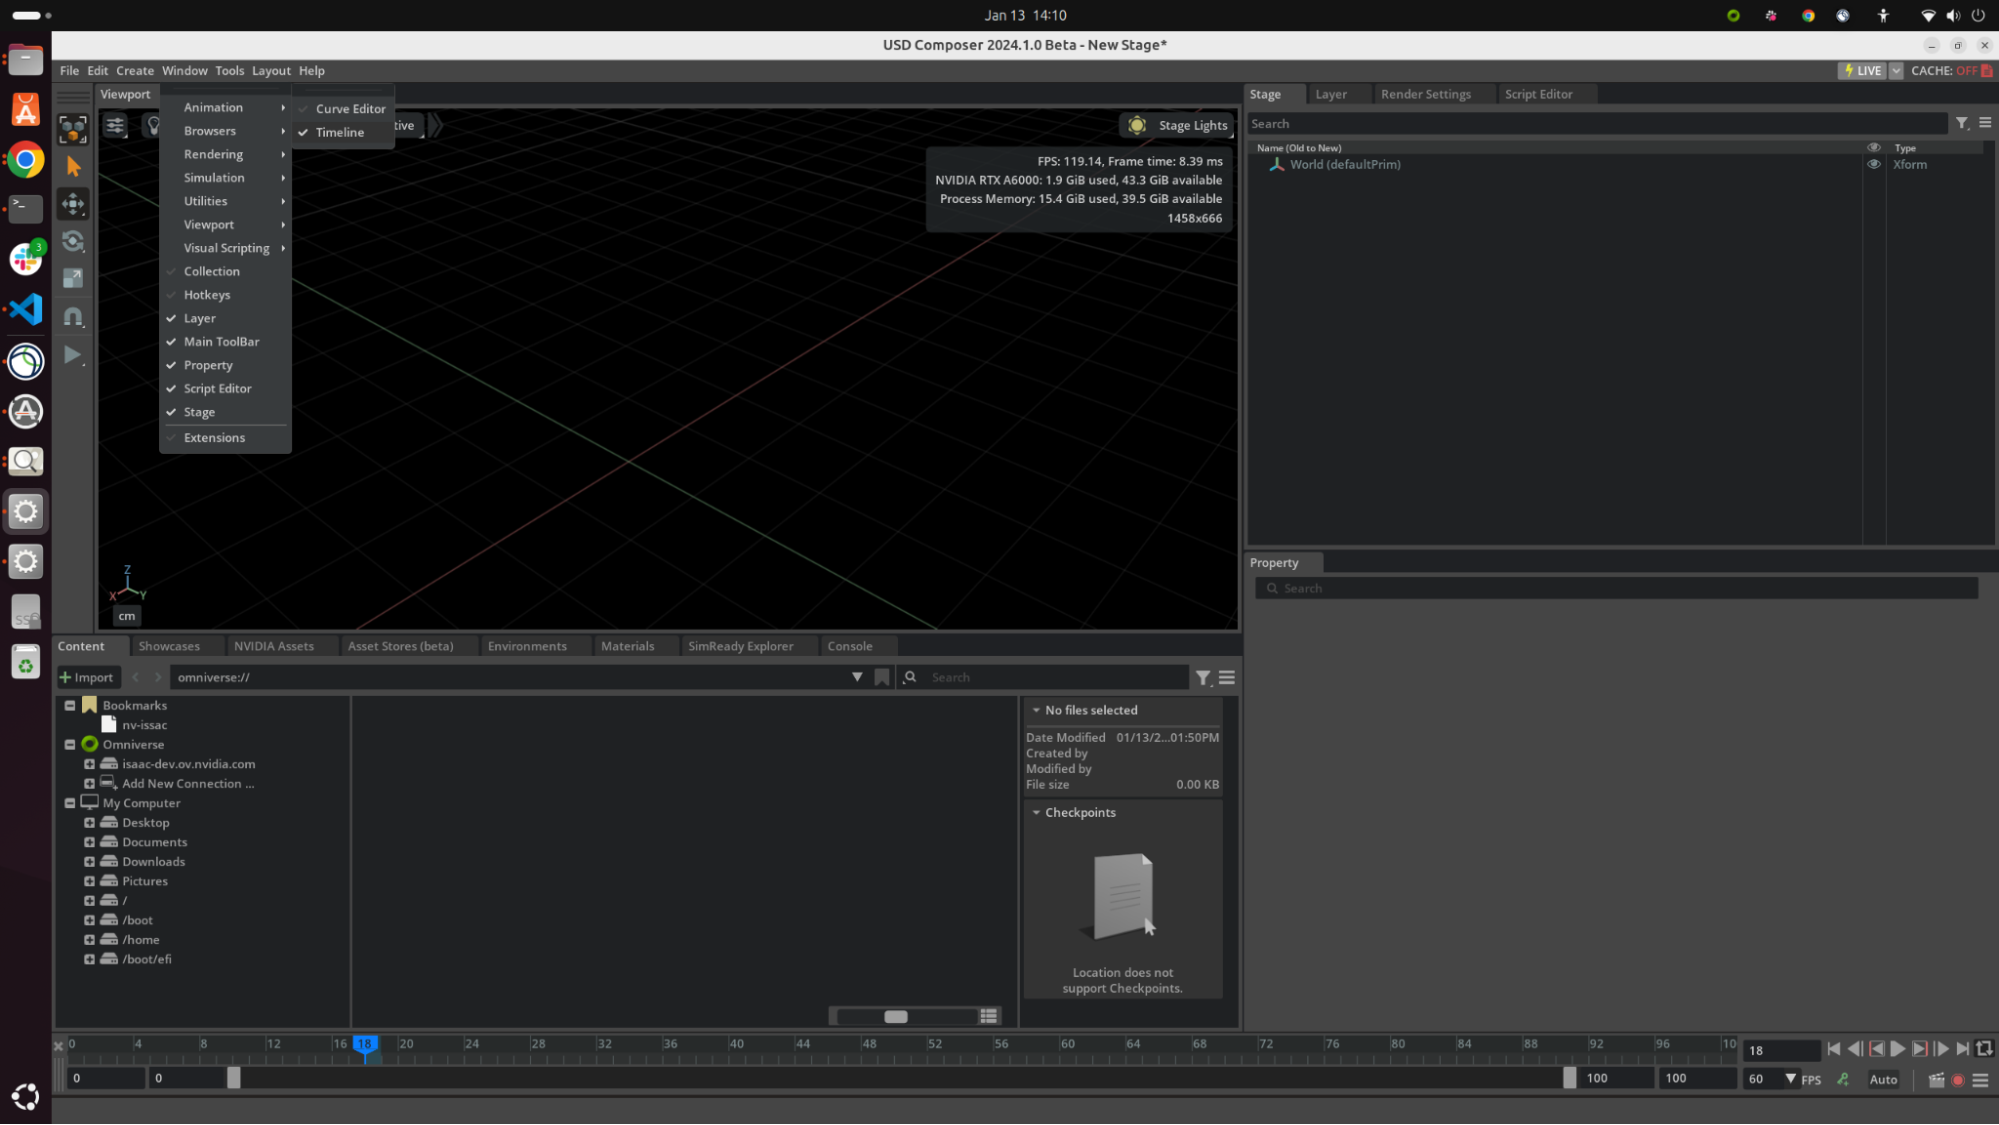Click the green add-keyframe key icon
Image resolution: width=1999 pixels, height=1125 pixels.
pos(1843,1079)
